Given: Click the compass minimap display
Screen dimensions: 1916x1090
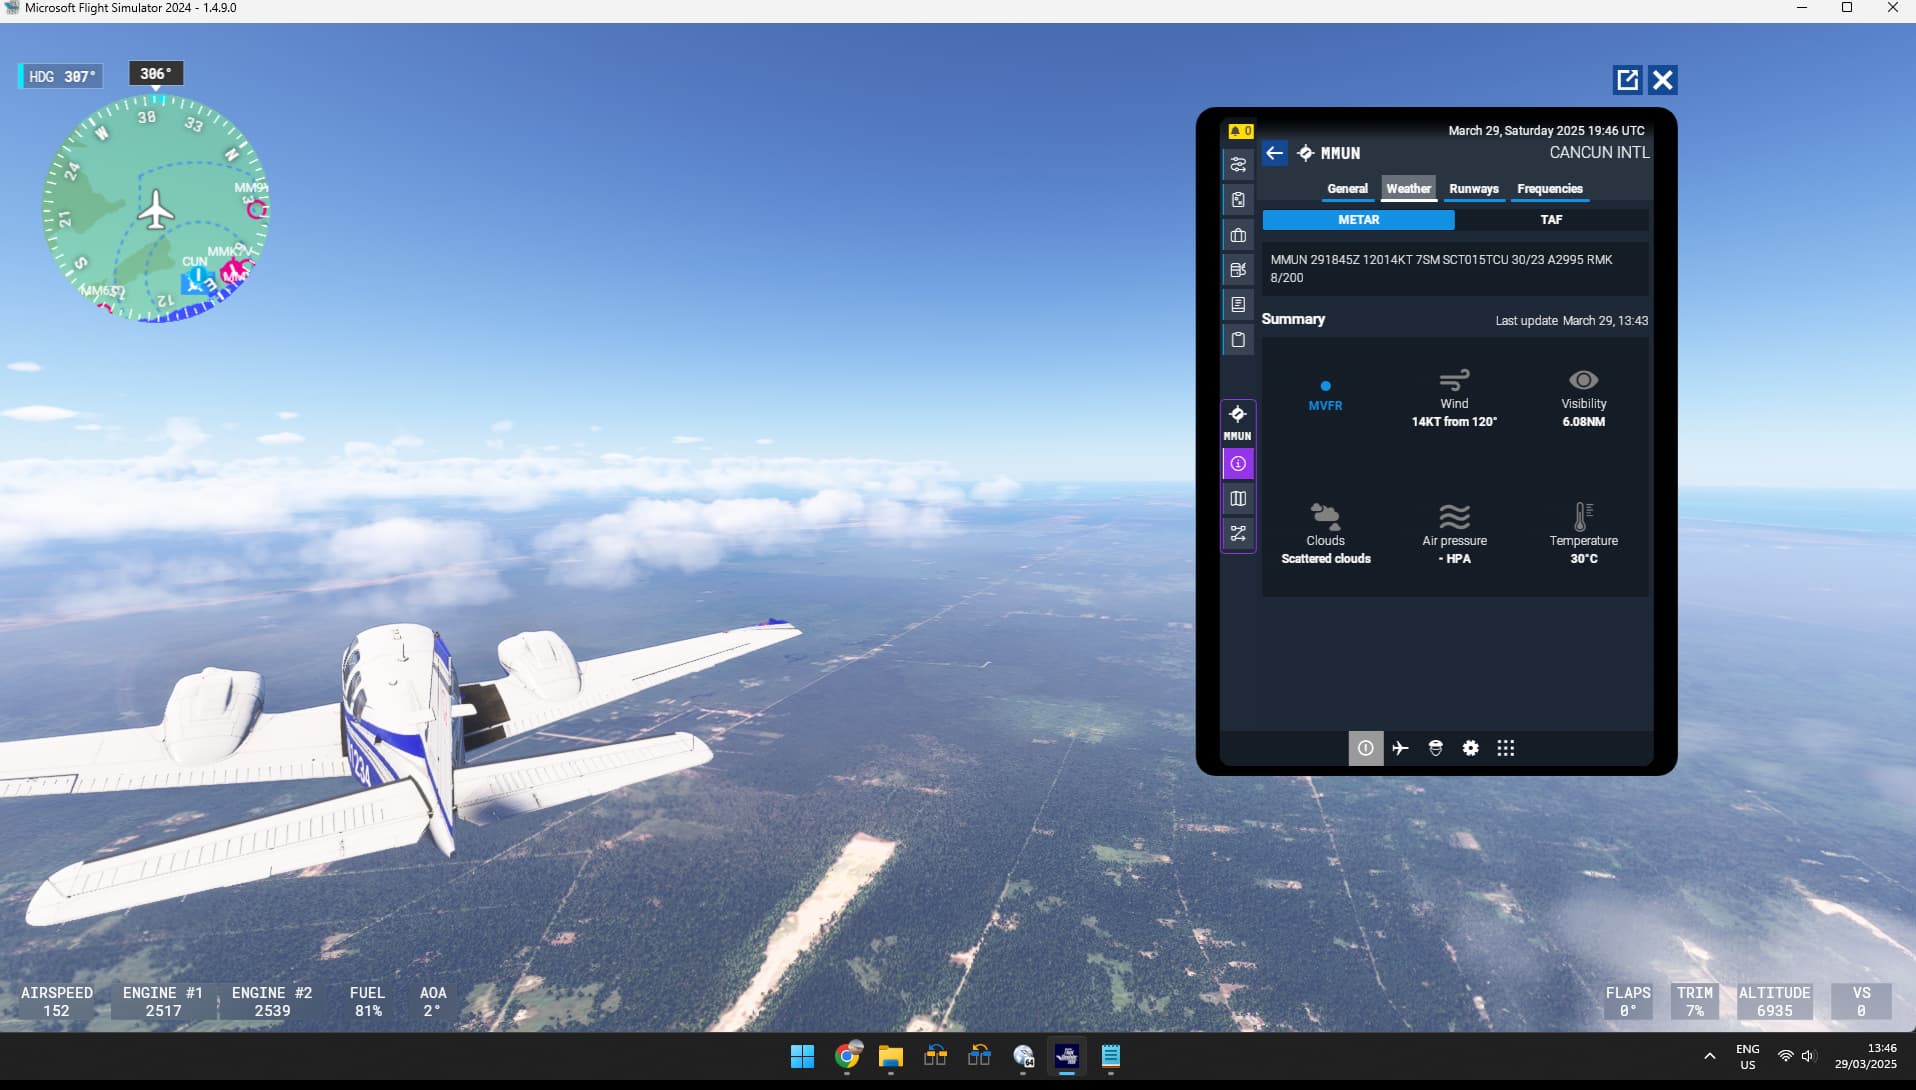Looking at the screenshot, I should (x=156, y=209).
